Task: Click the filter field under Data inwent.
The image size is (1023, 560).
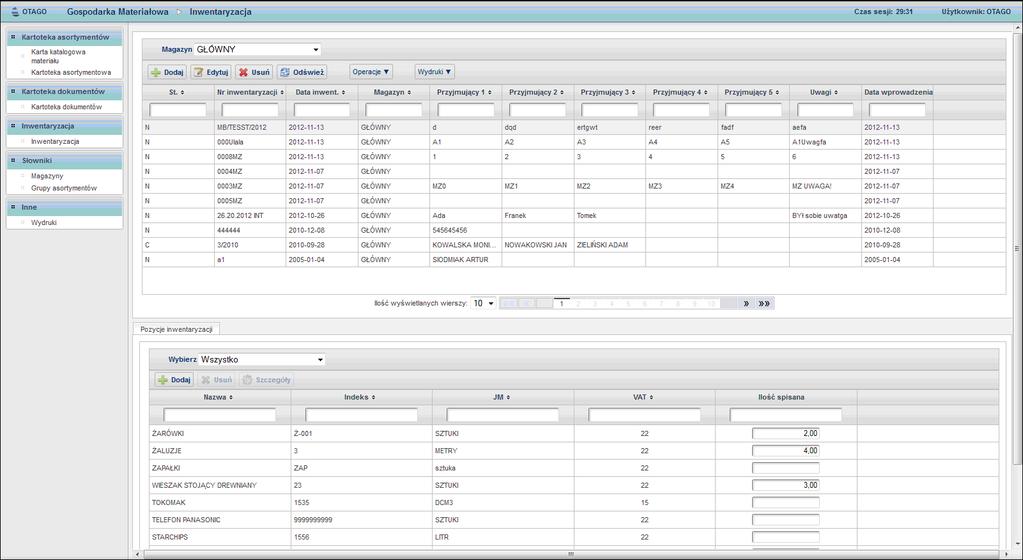Action: [322, 110]
